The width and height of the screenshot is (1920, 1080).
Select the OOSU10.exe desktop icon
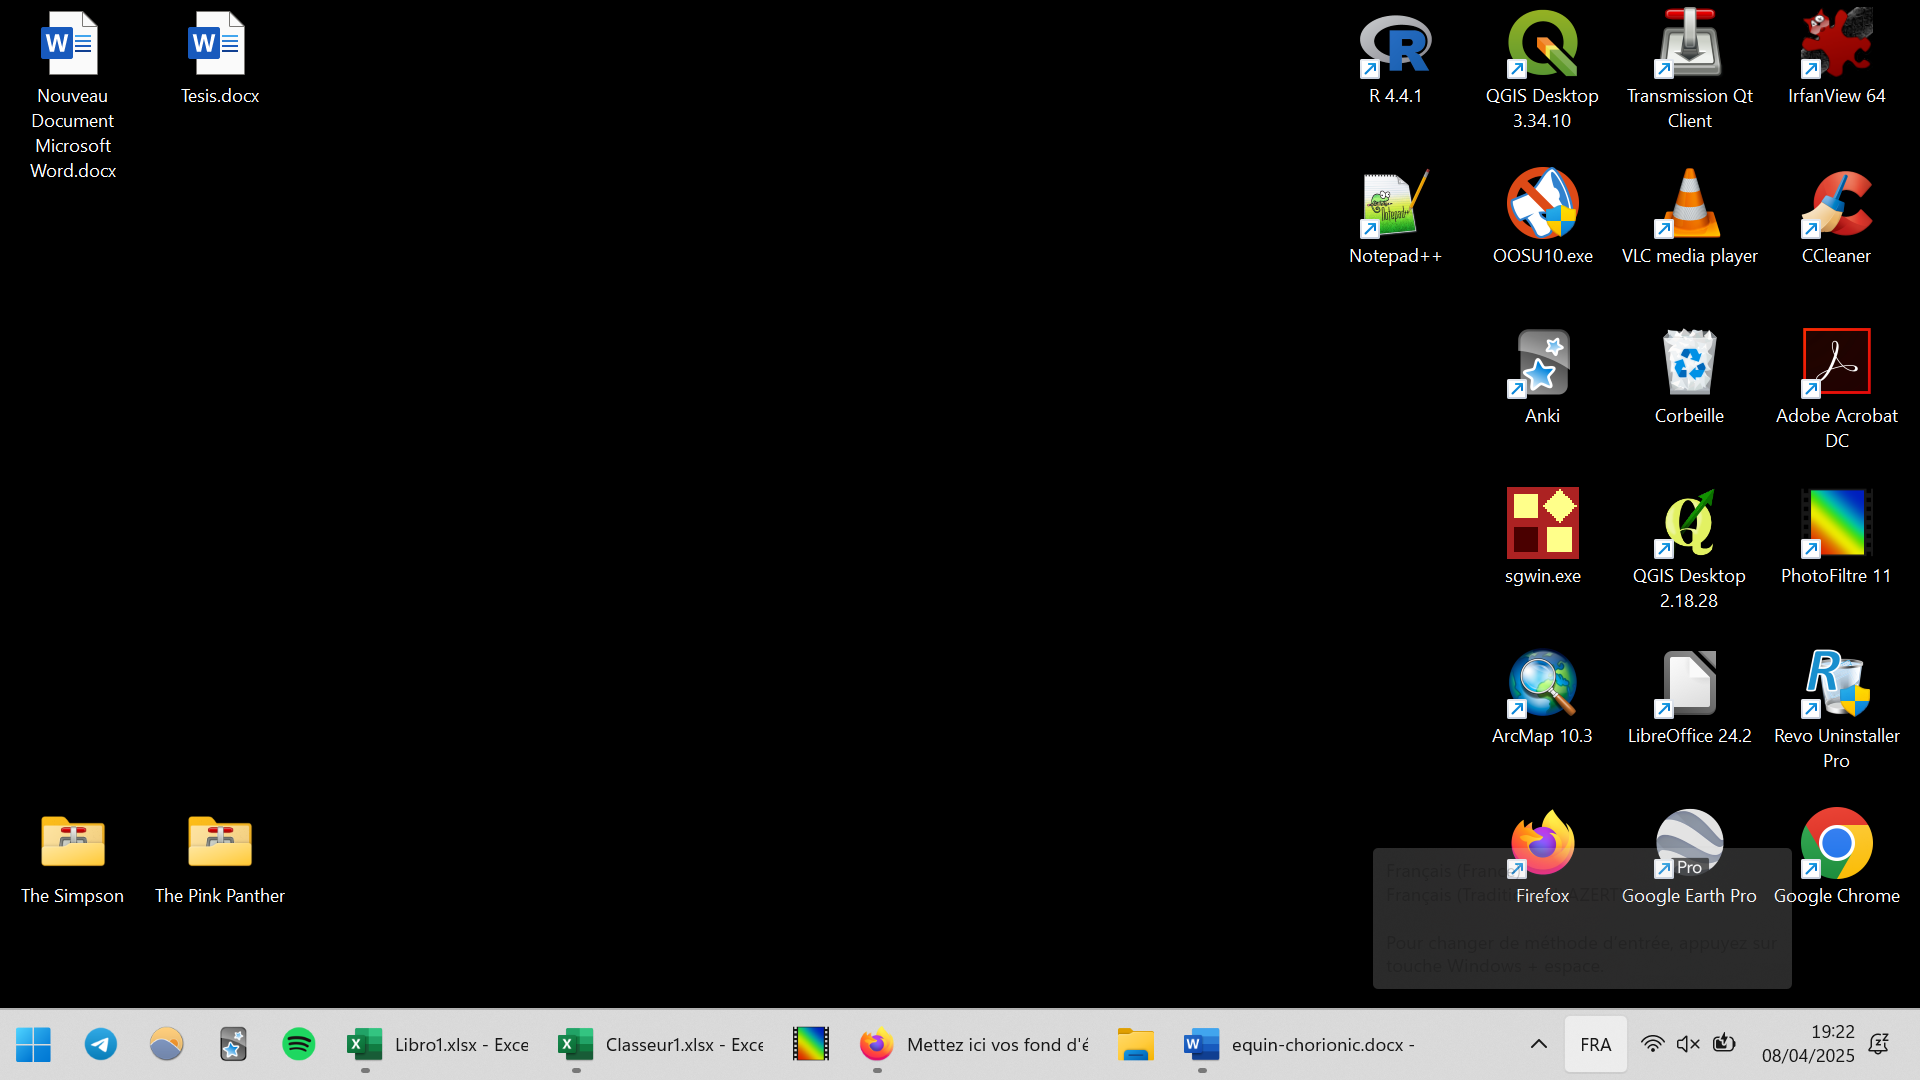pyautogui.click(x=1542, y=217)
